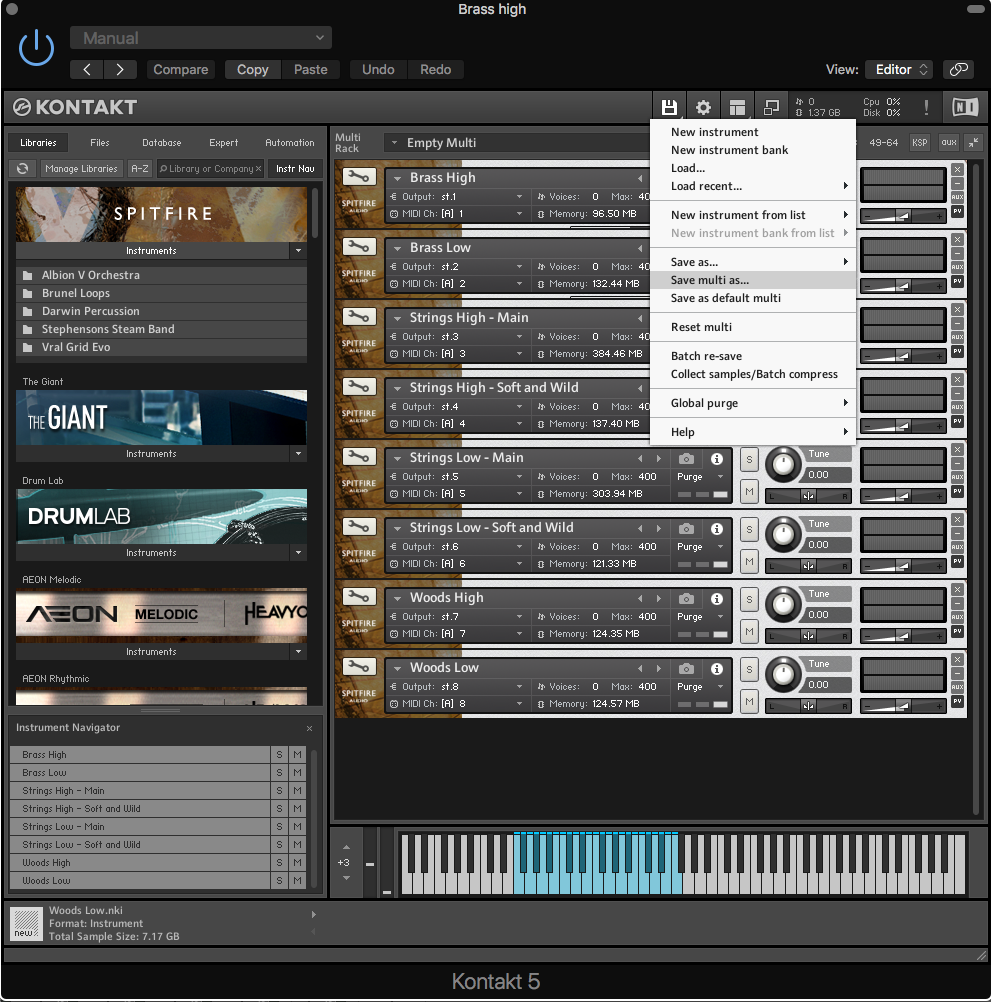Open Kontakt options gear icon
The height and width of the screenshot is (1002, 991).
point(703,107)
